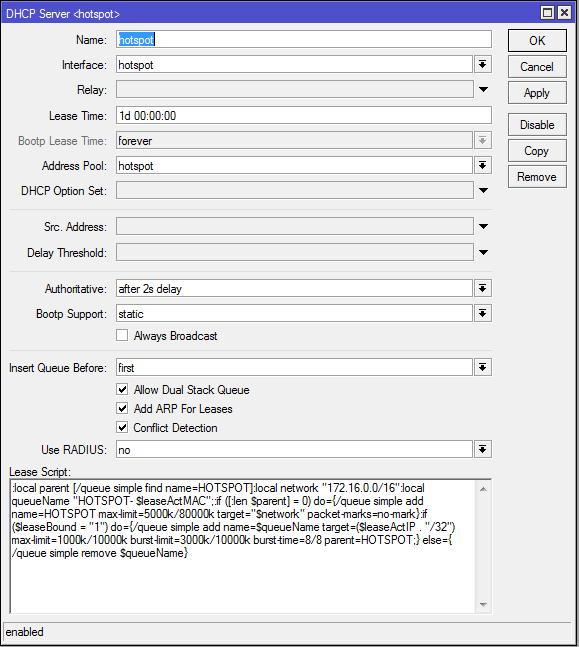This screenshot has height=647, width=579.
Task: Expand the Delay Threshold field
Action: (x=483, y=252)
